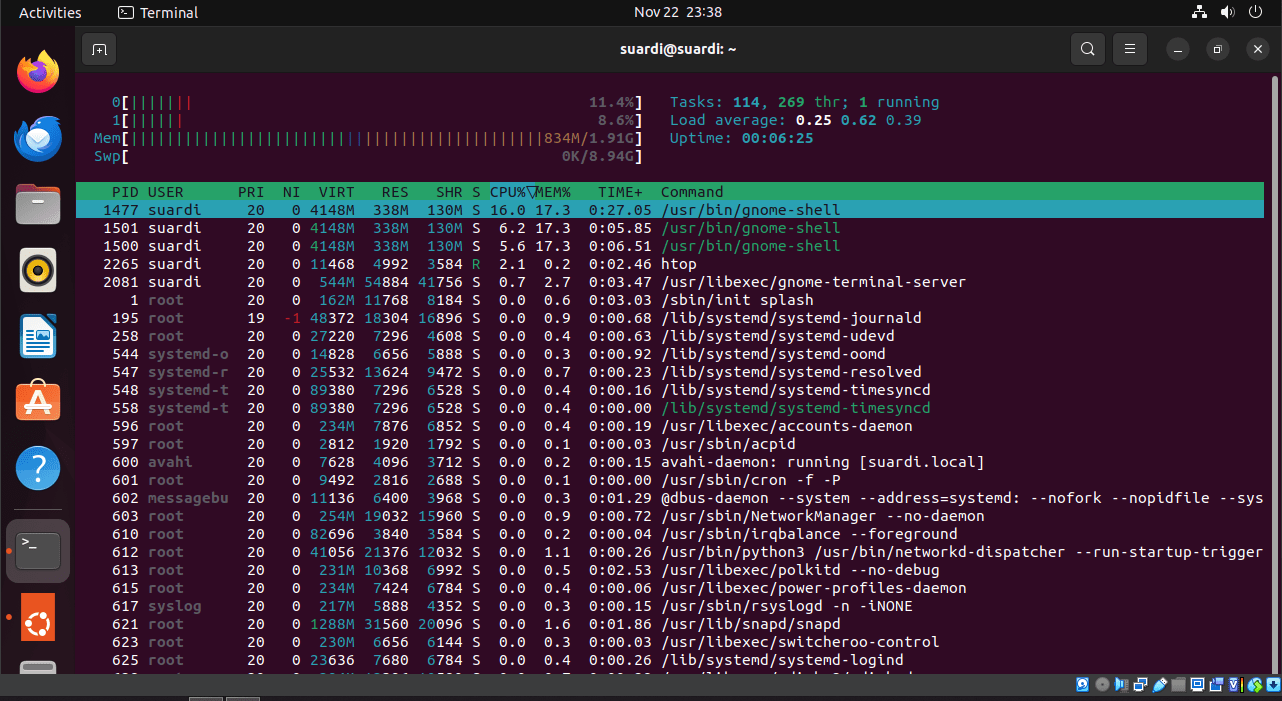1282x701 pixels.
Task: Click the network status icon in top bar
Action: (1200, 13)
